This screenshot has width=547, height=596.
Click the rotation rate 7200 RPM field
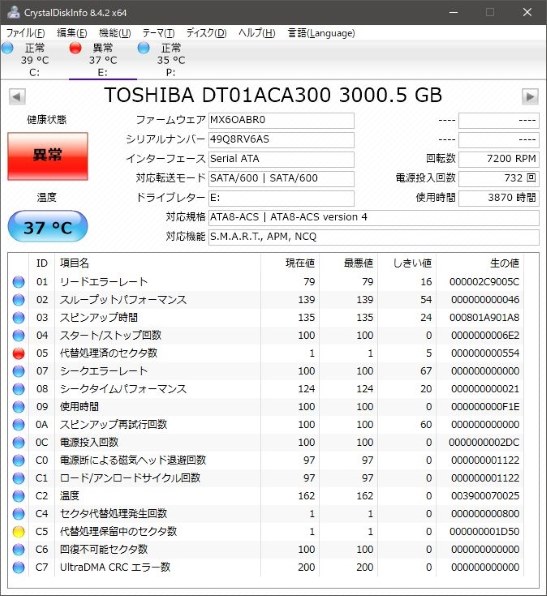click(x=499, y=159)
